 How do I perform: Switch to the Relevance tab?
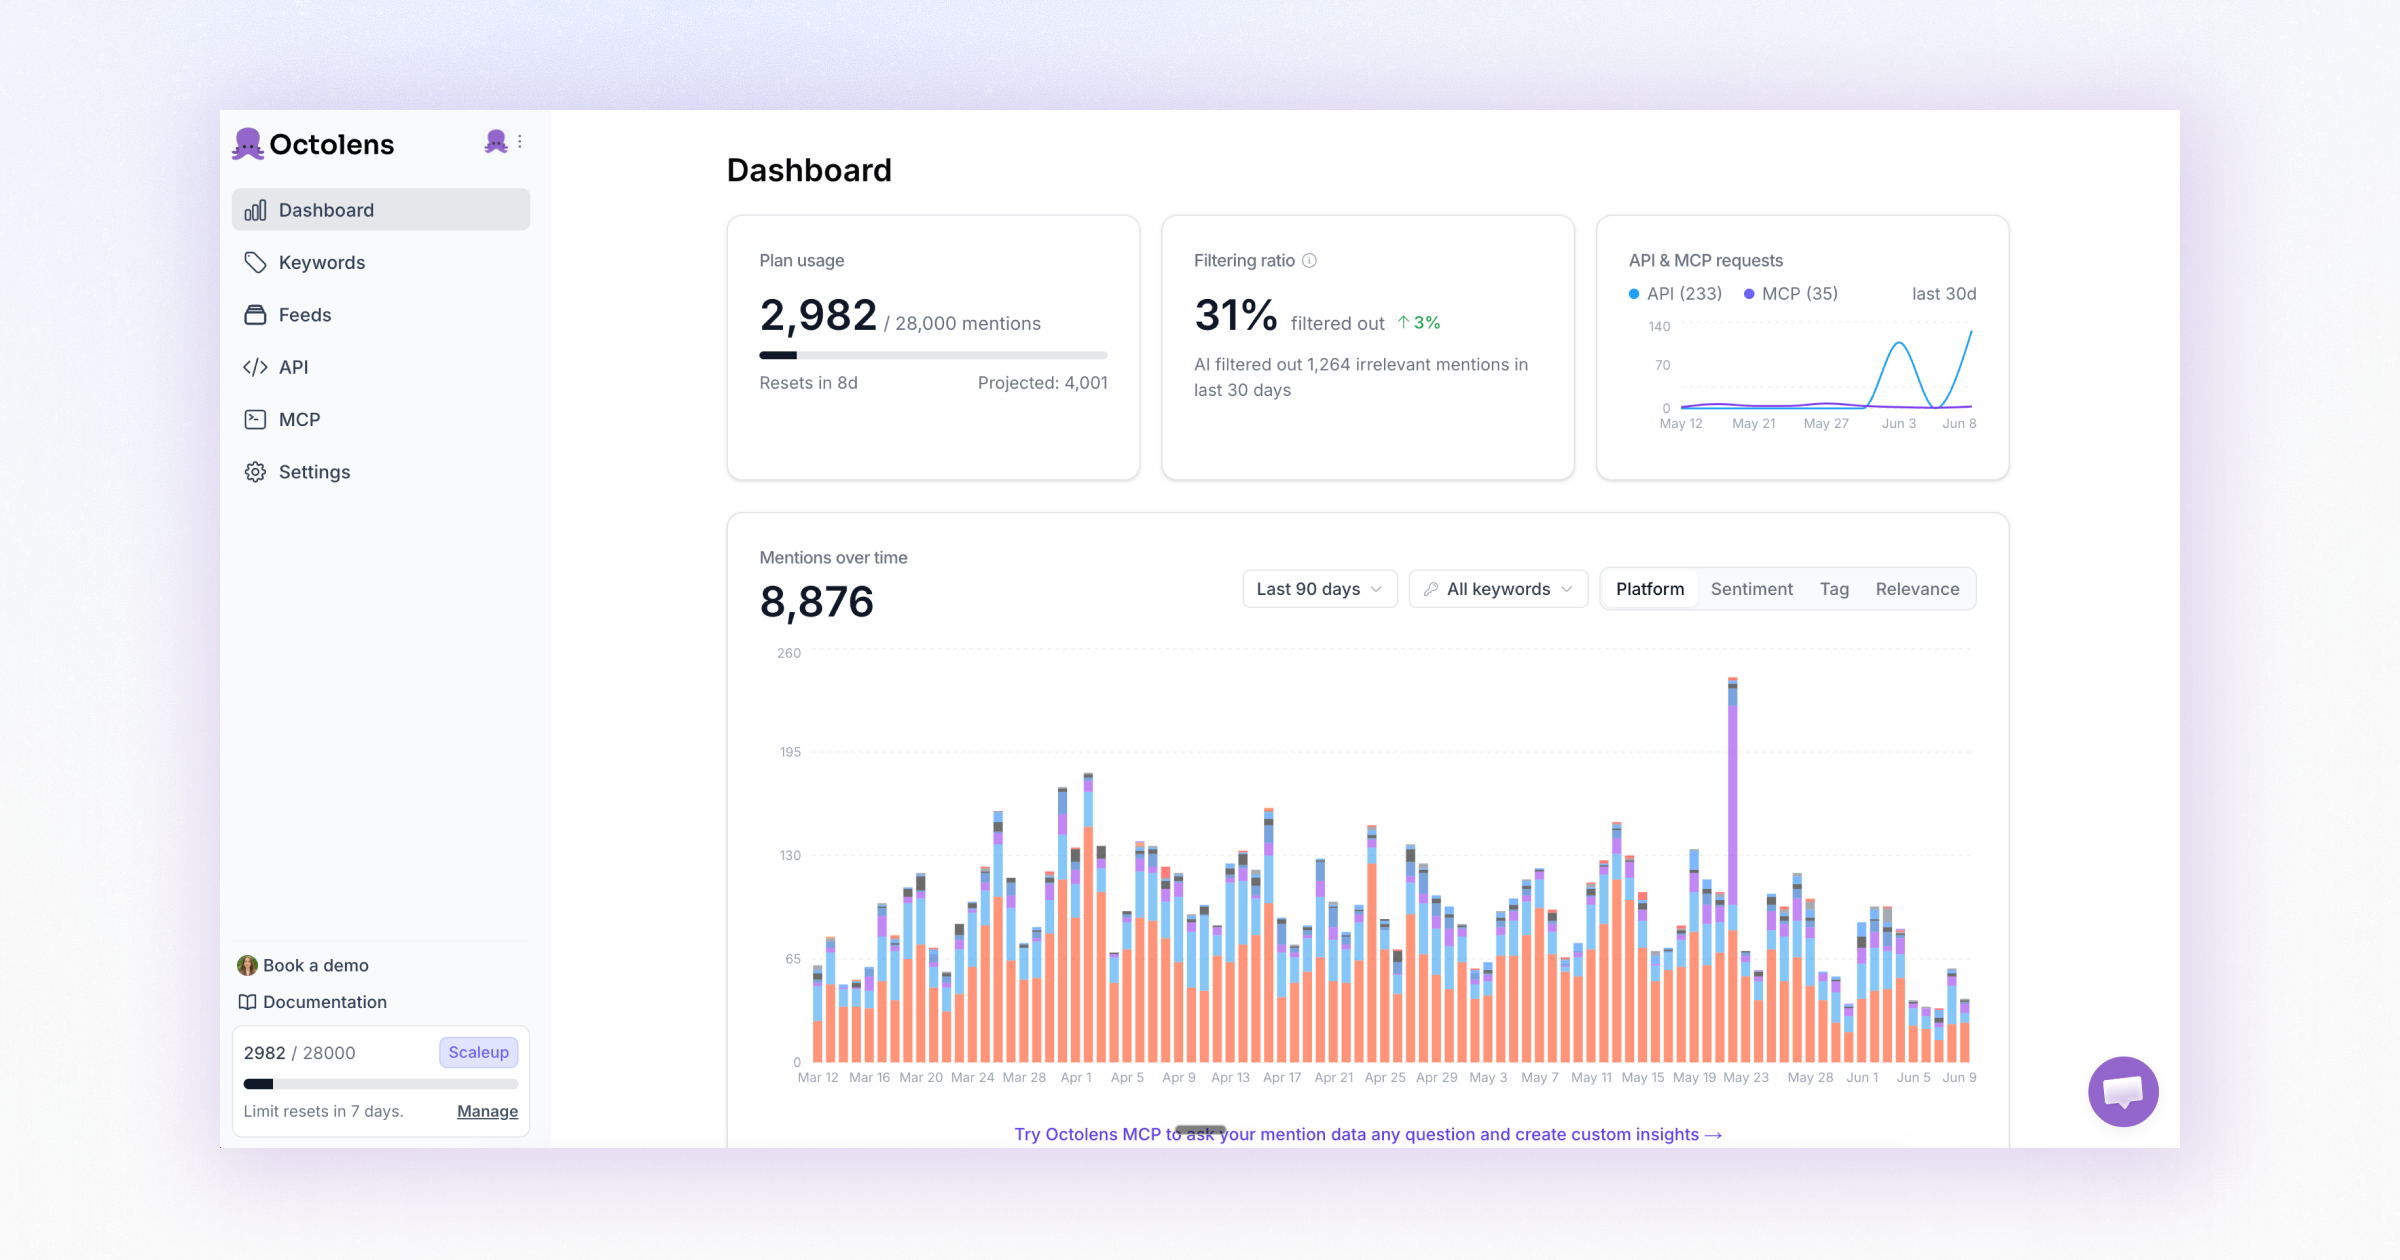[1917, 589]
